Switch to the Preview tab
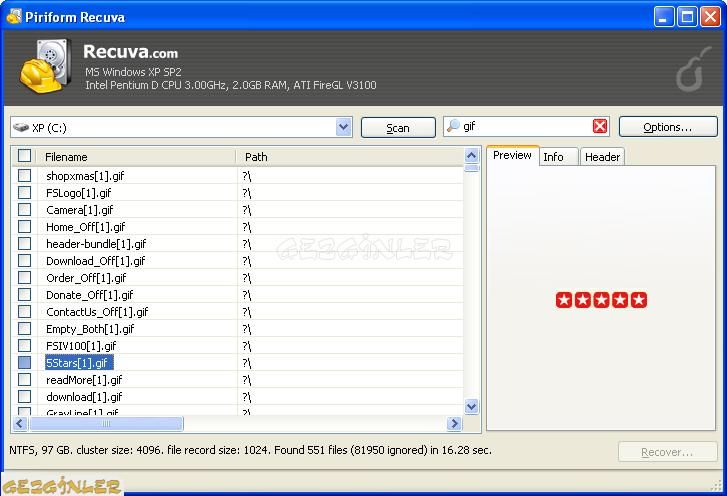Viewport: 727px width, 496px height. (512, 155)
